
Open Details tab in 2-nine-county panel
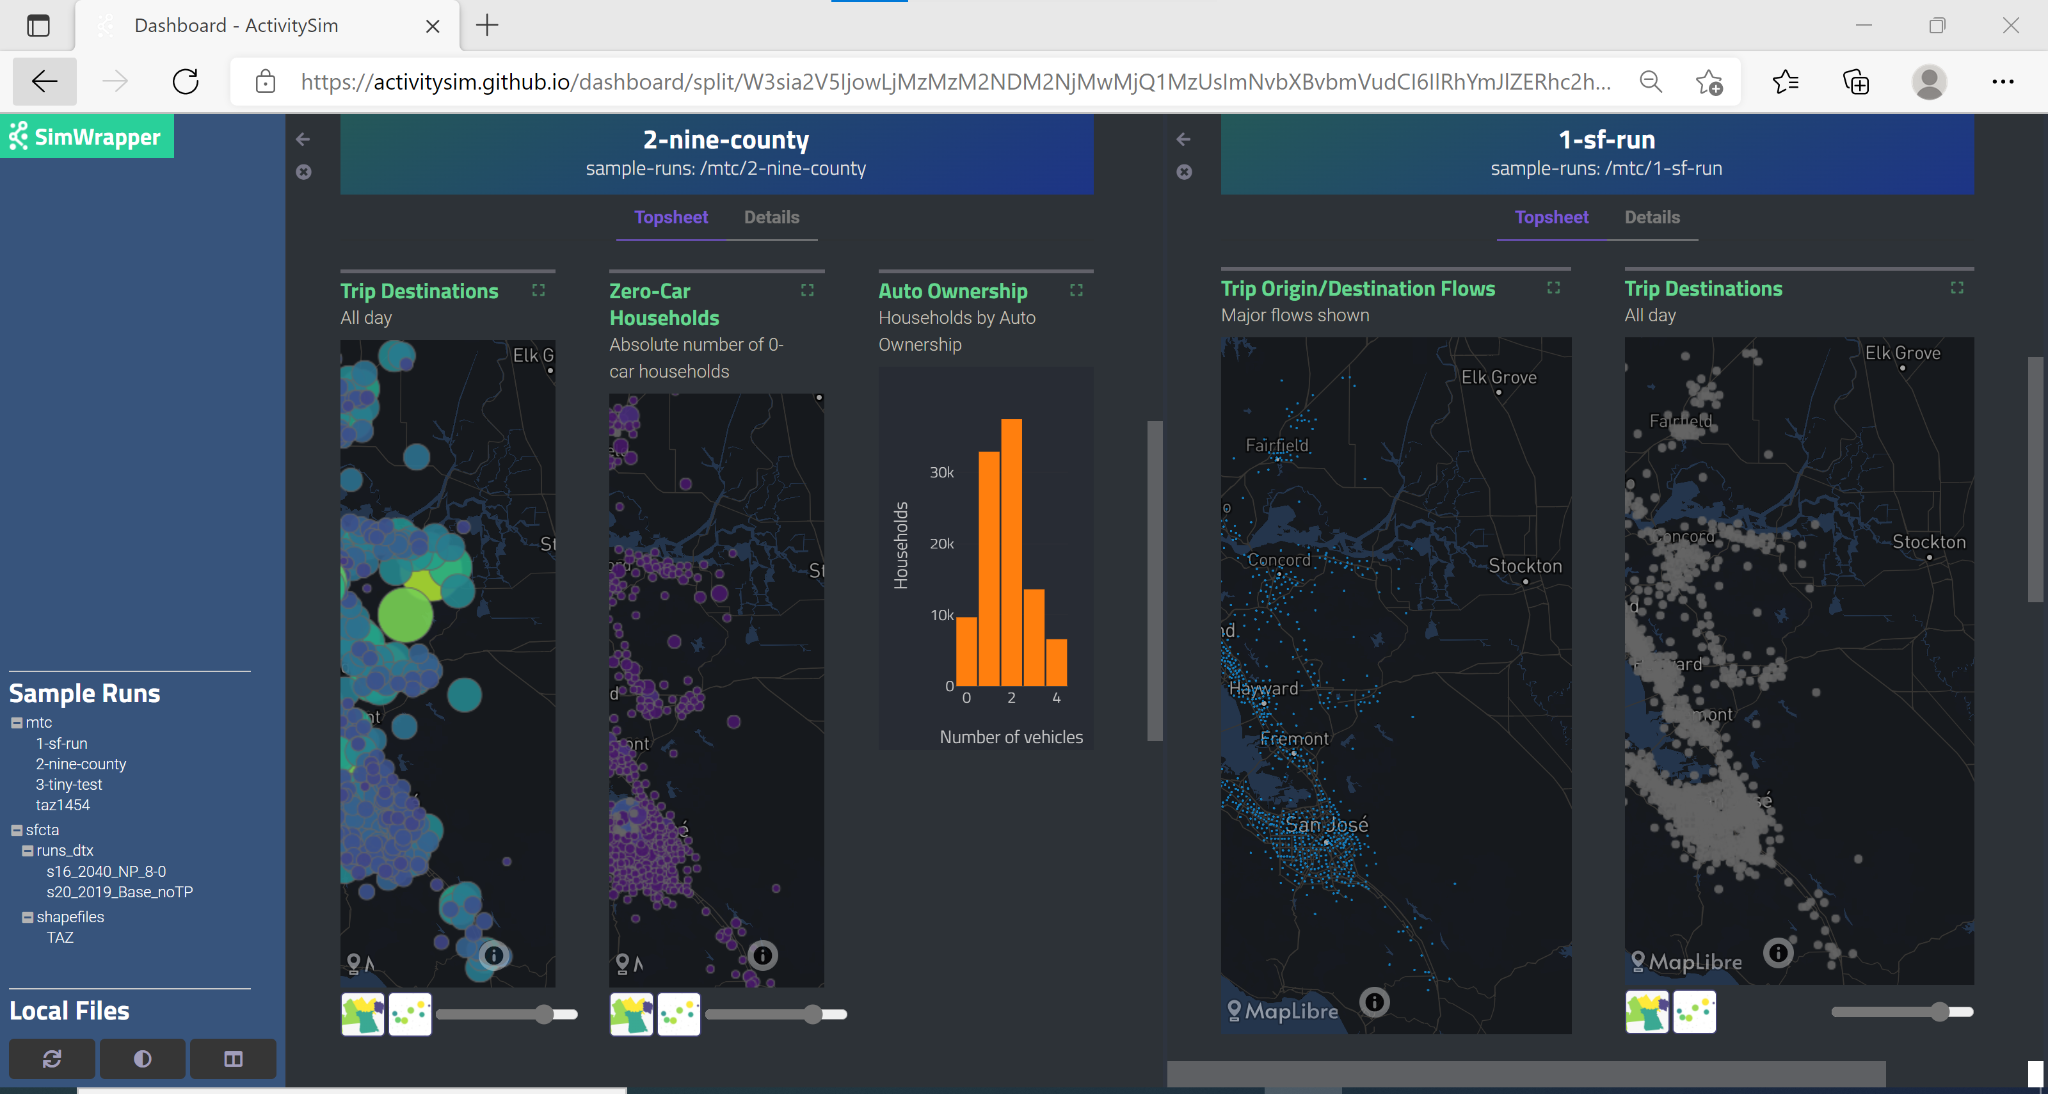(771, 217)
